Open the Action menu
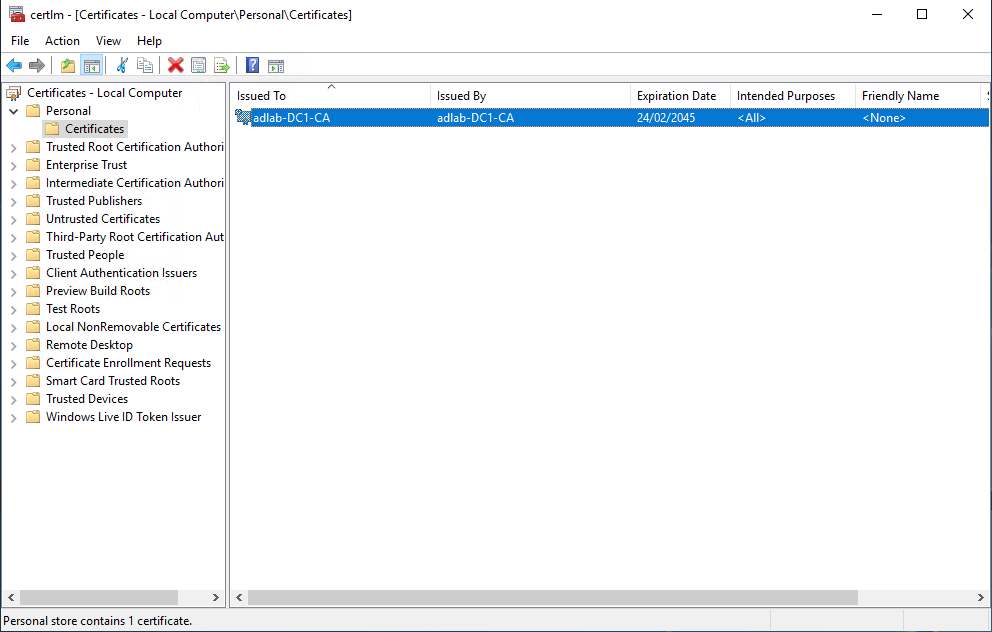The image size is (992, 632). pos(62,41)
